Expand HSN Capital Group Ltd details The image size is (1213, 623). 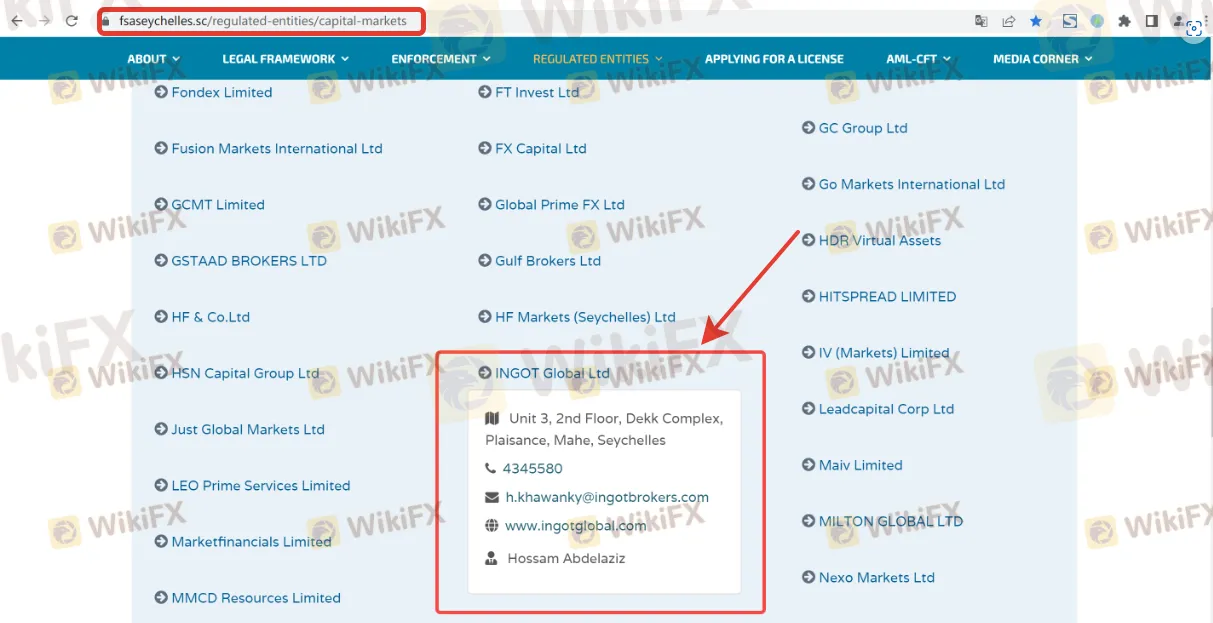pyautogui.click(x=245, y=373)
